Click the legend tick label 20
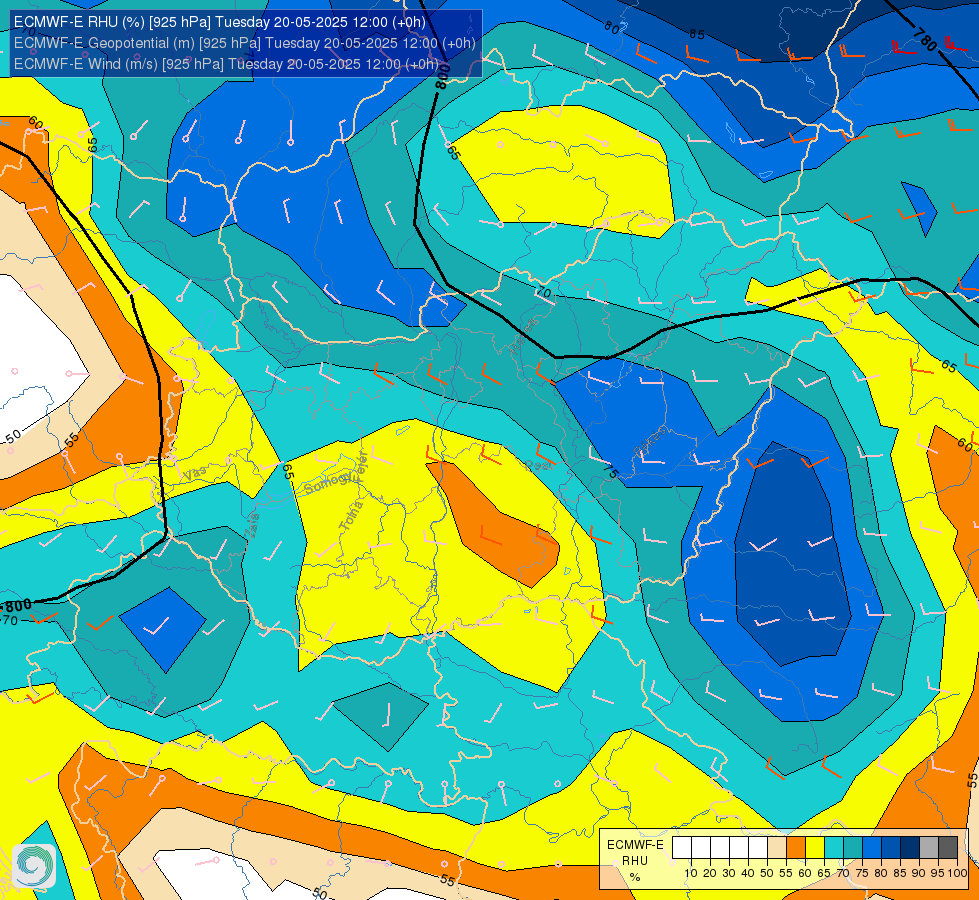Image resolution: width=979 pixels, height=900 pixels. pos(710,873)
